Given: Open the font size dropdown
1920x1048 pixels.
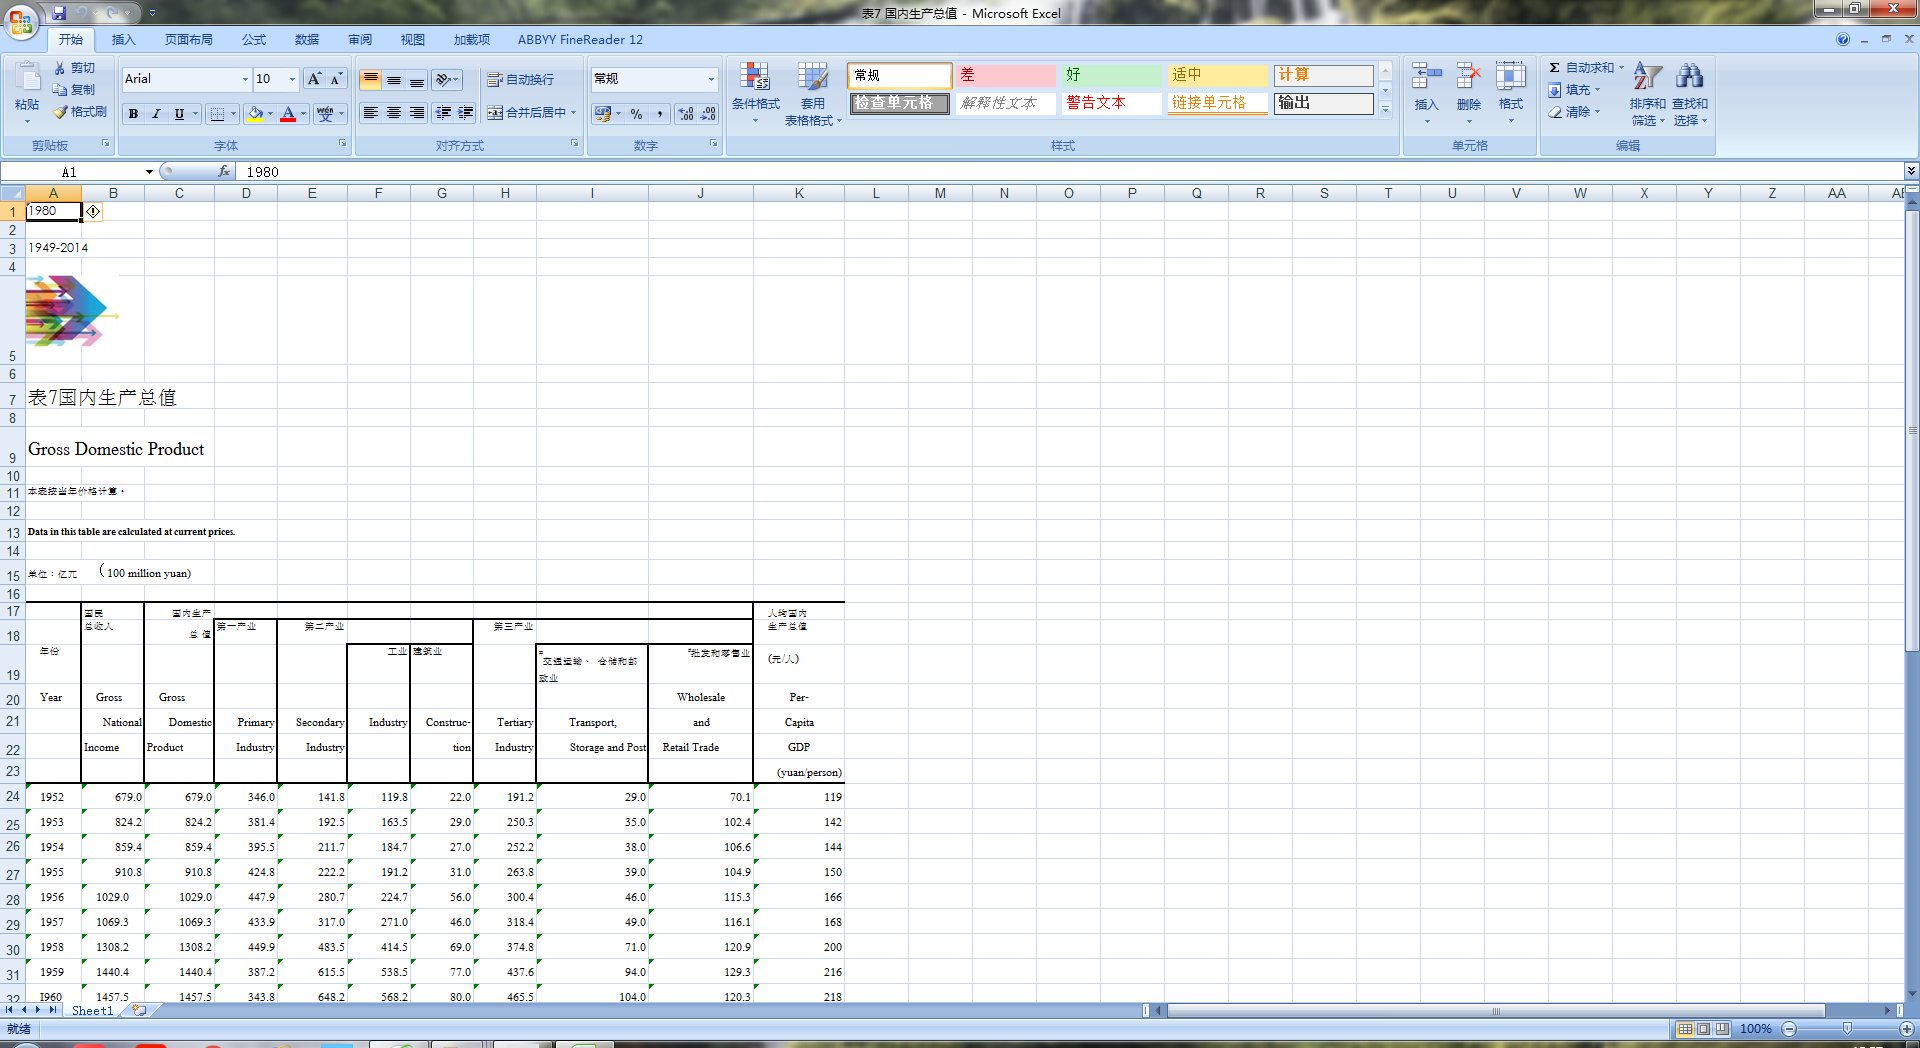Looking at the screenshot, I should (x=292, y=79).
